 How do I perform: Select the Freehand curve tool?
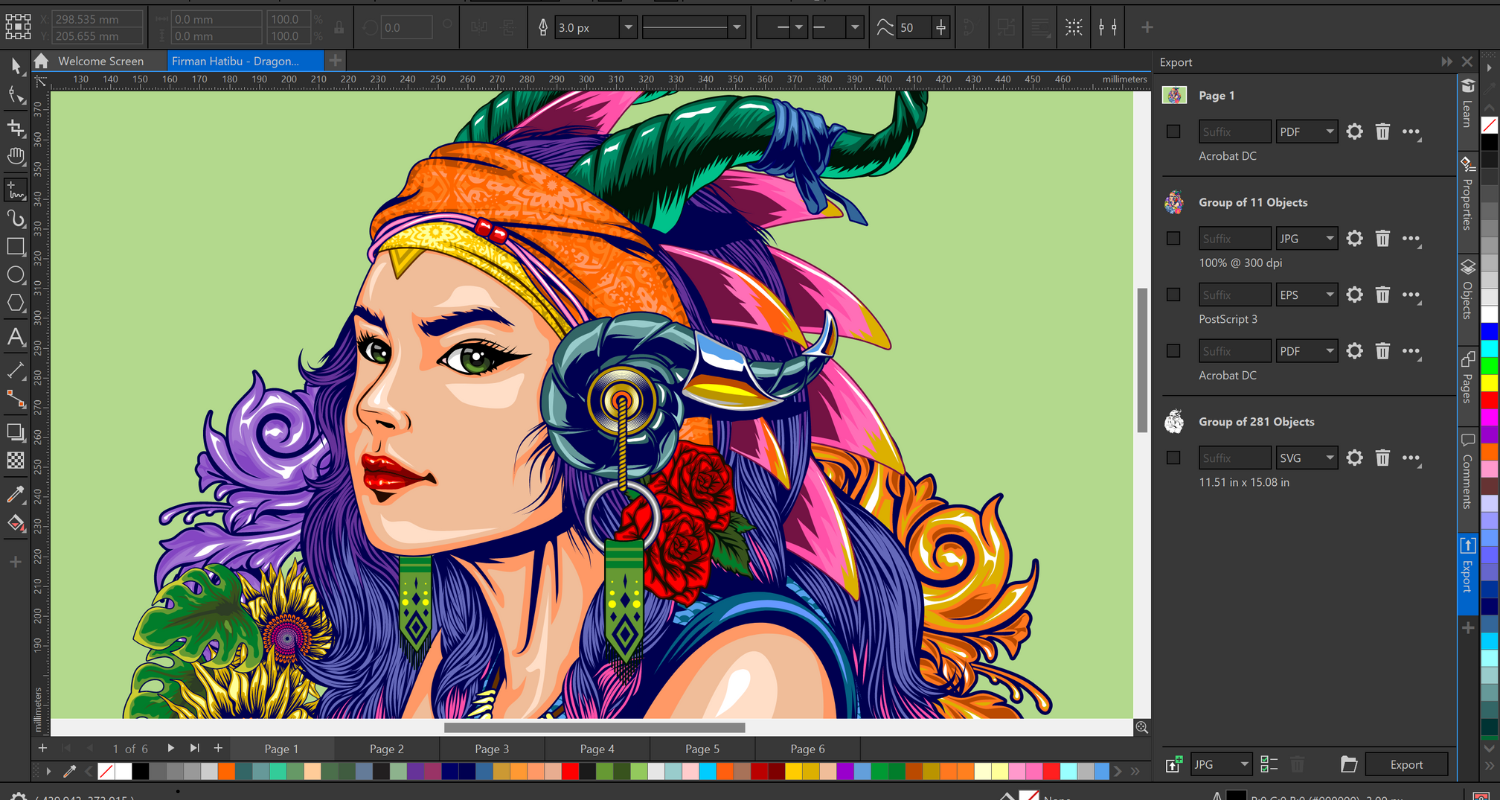pyautogui.click(x=15, y=188)
